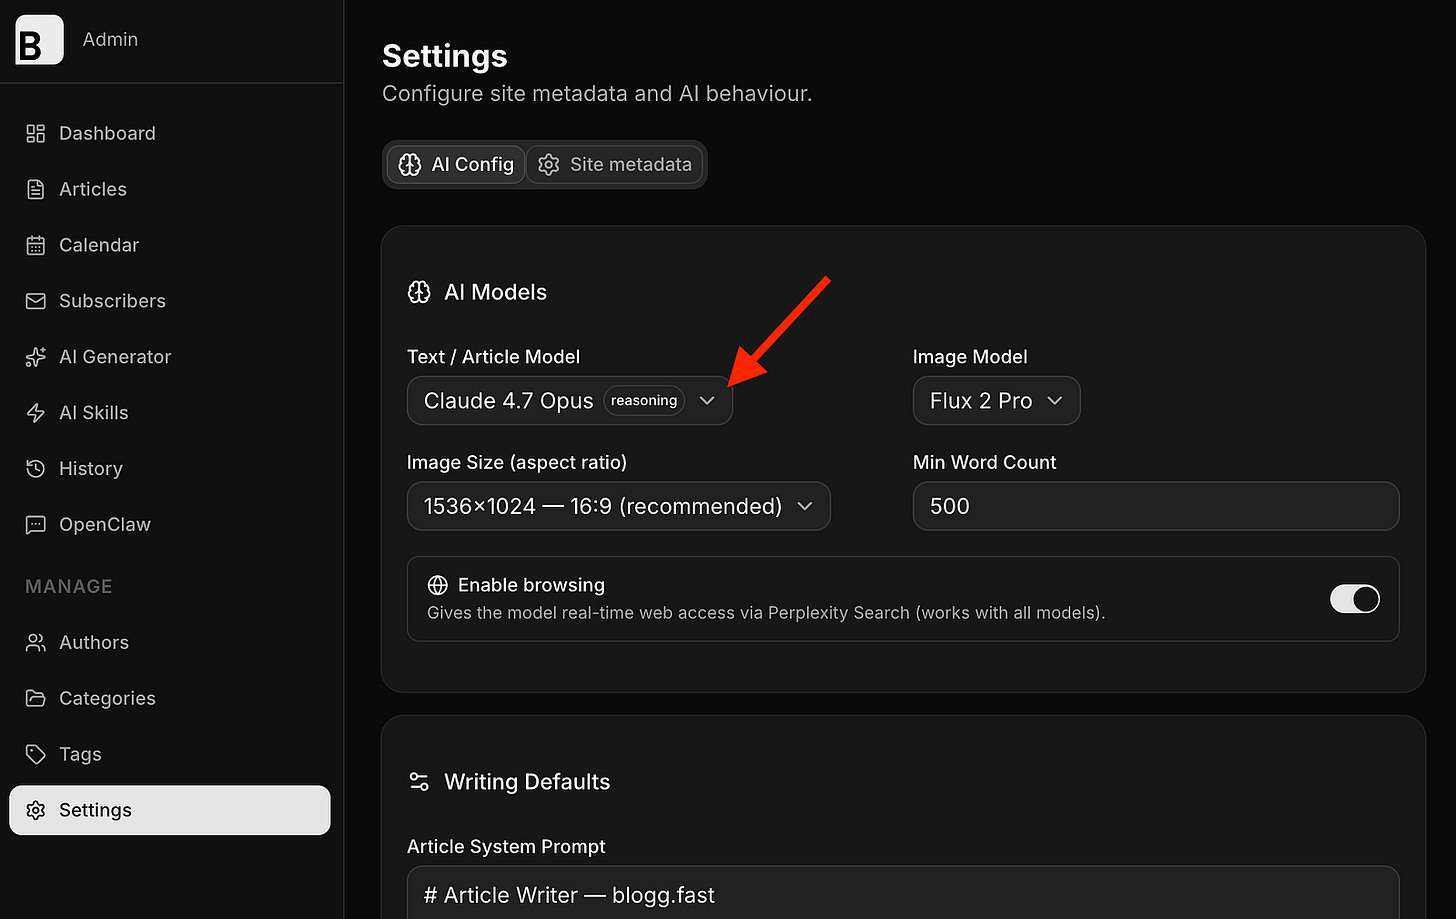
Task: Open Dashboard in the sidebar
Action: click(170, 134)
